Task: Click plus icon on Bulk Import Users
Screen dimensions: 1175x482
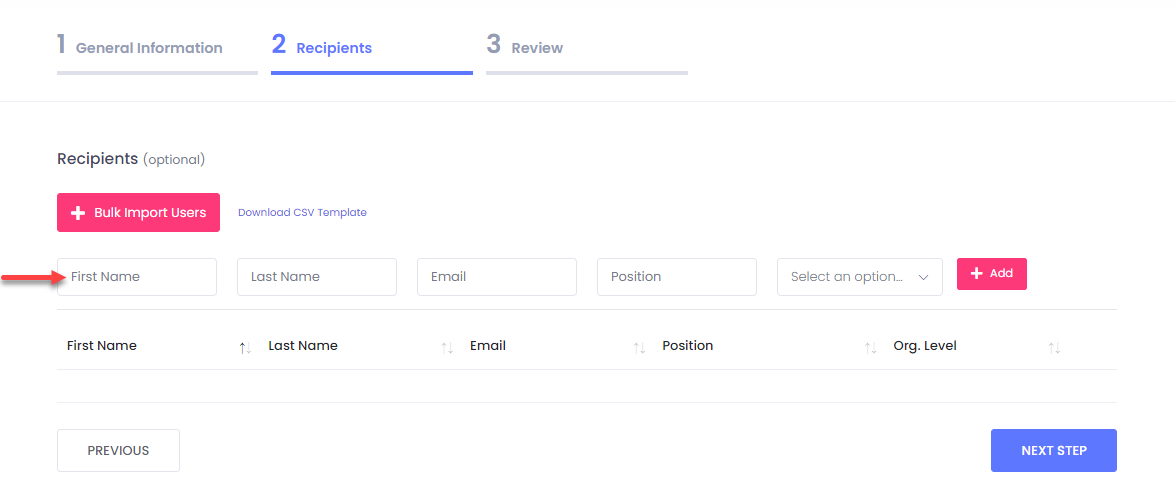Action: pos(78,213)
